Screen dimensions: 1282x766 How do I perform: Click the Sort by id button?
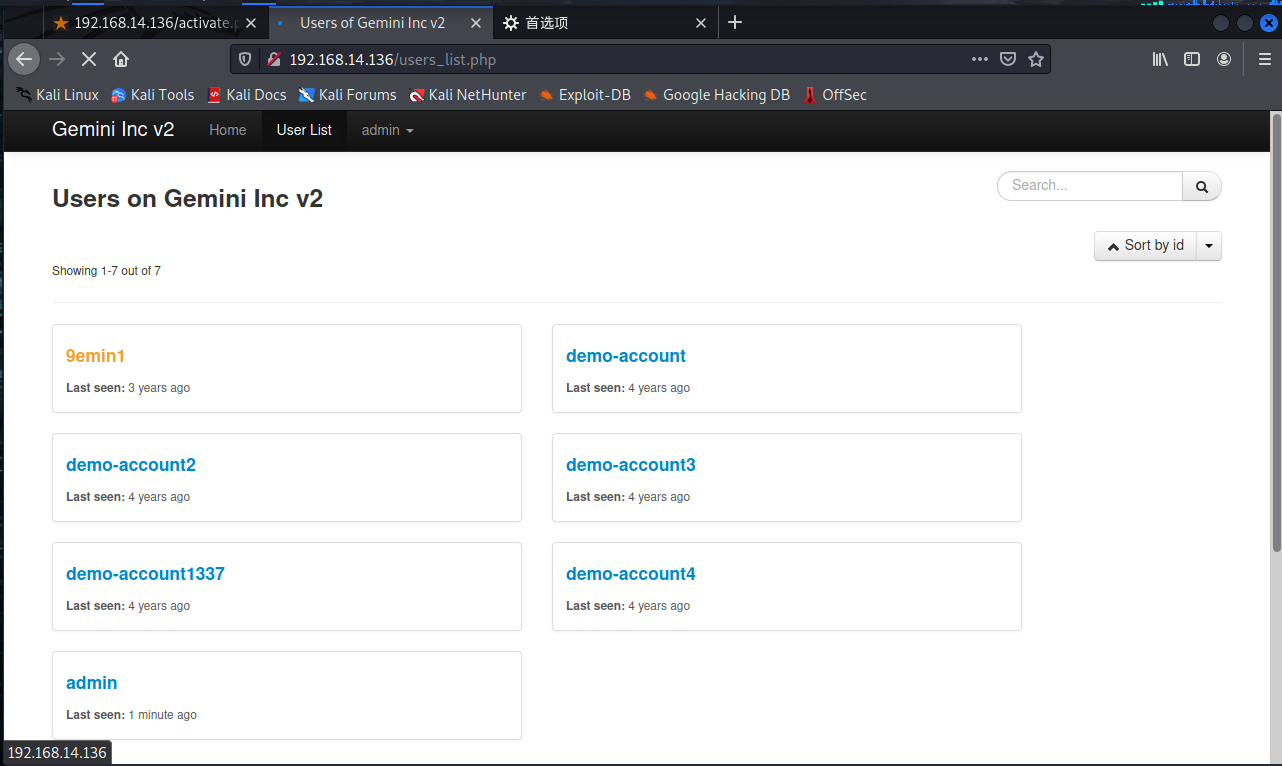[x=1145, y=246]
